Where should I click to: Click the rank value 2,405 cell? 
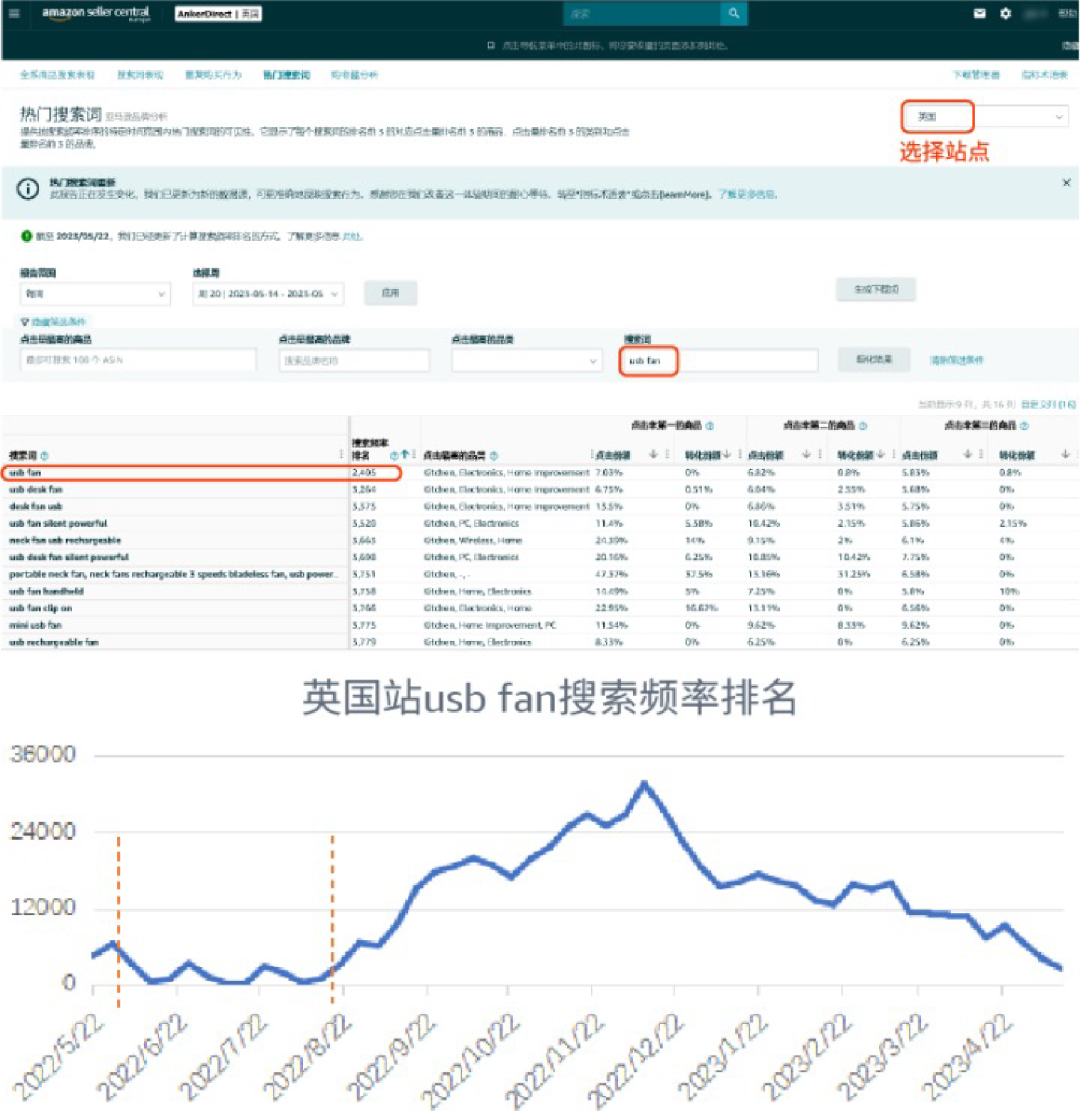[x=364, y=473]
